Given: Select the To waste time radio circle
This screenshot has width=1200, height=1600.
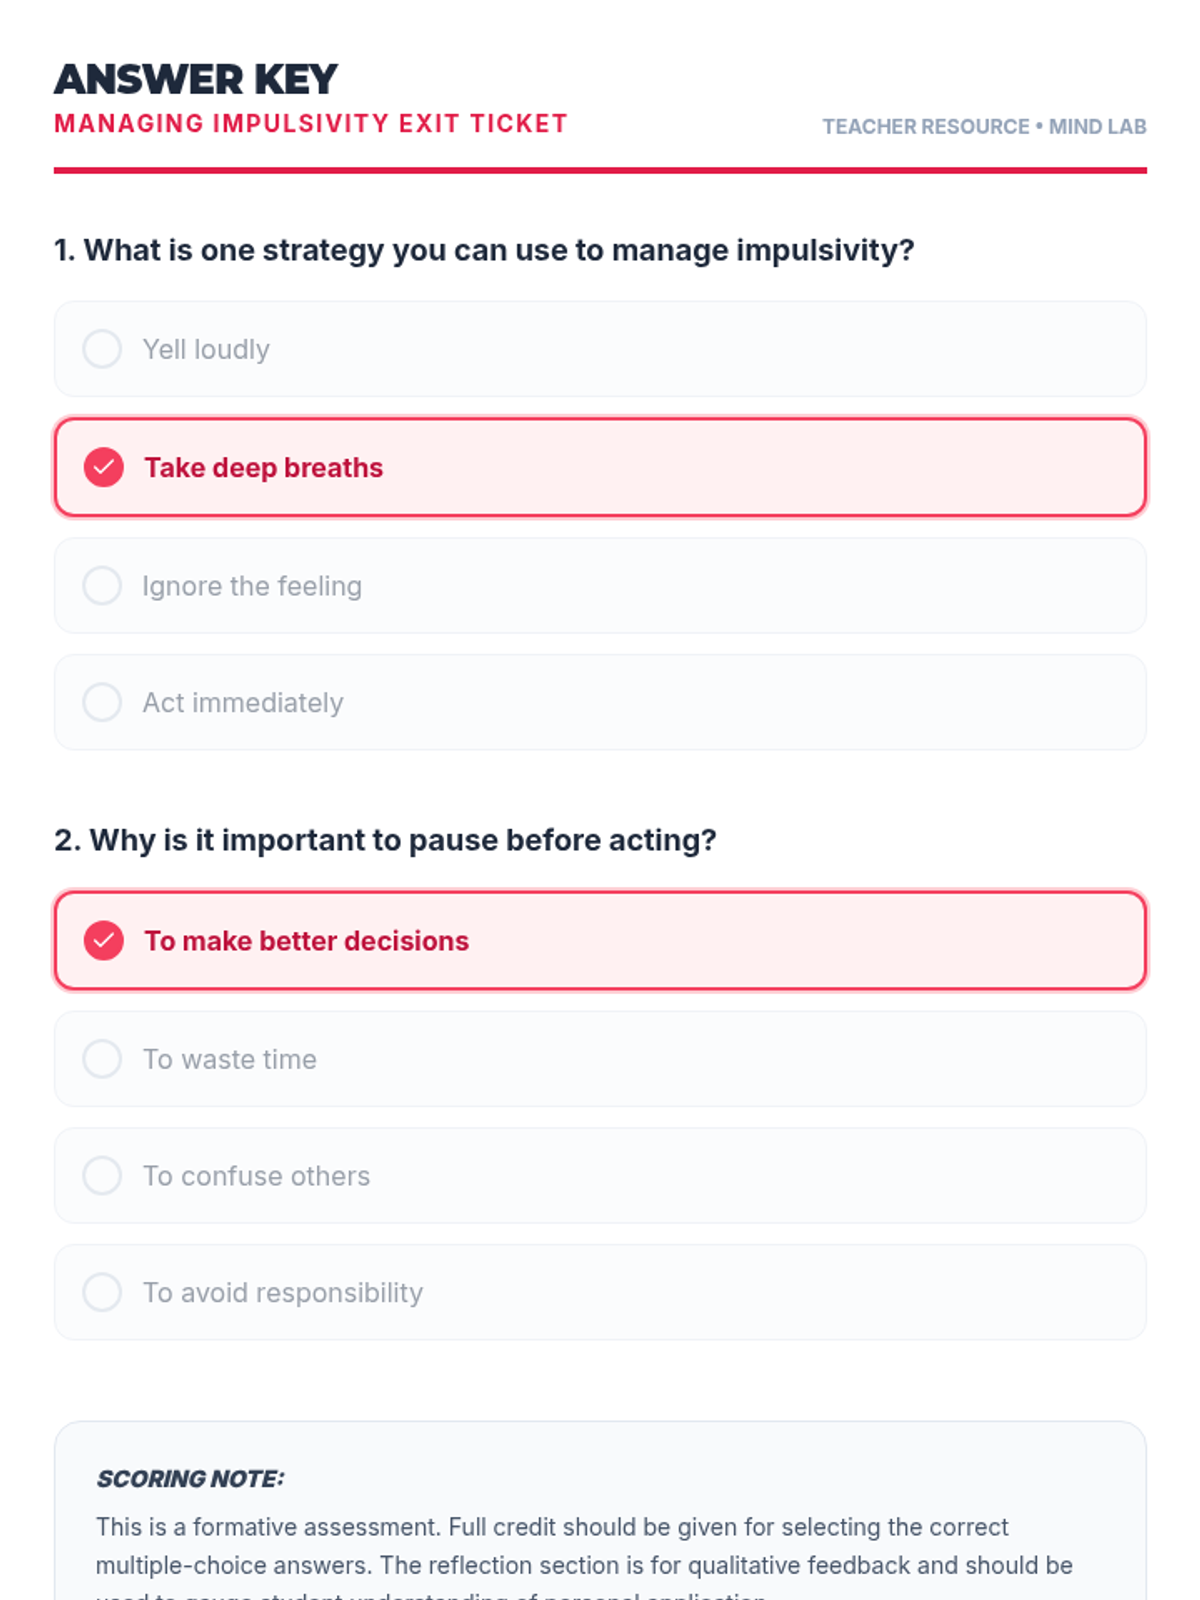Looking at the screenshot, I should pyautogui.click(x=102, y=1058).
